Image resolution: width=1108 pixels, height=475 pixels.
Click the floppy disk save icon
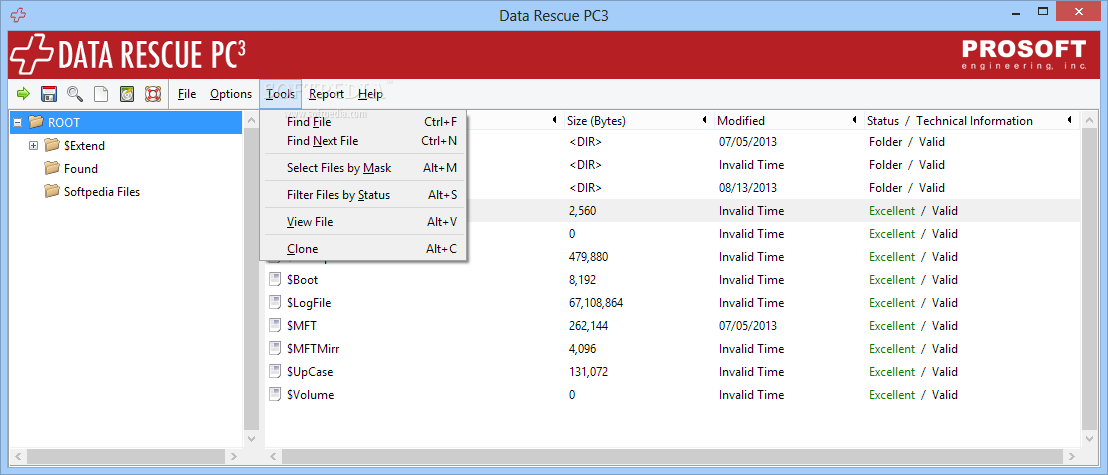(49, 93)
